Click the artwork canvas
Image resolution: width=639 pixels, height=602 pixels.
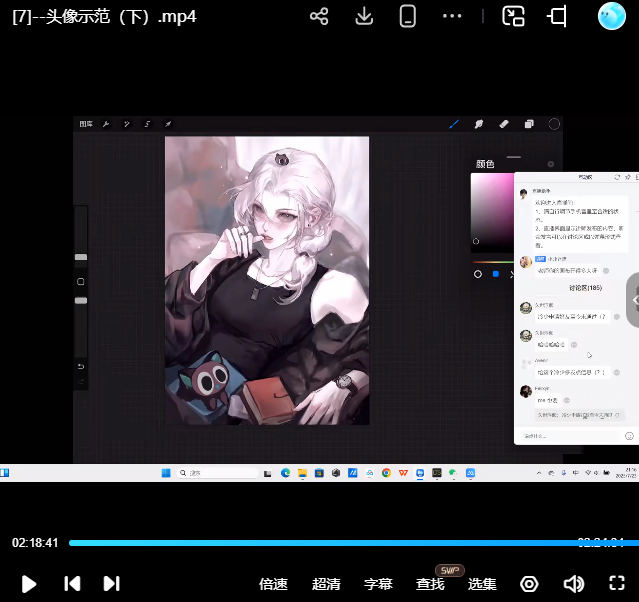click(x=267, y=280)
